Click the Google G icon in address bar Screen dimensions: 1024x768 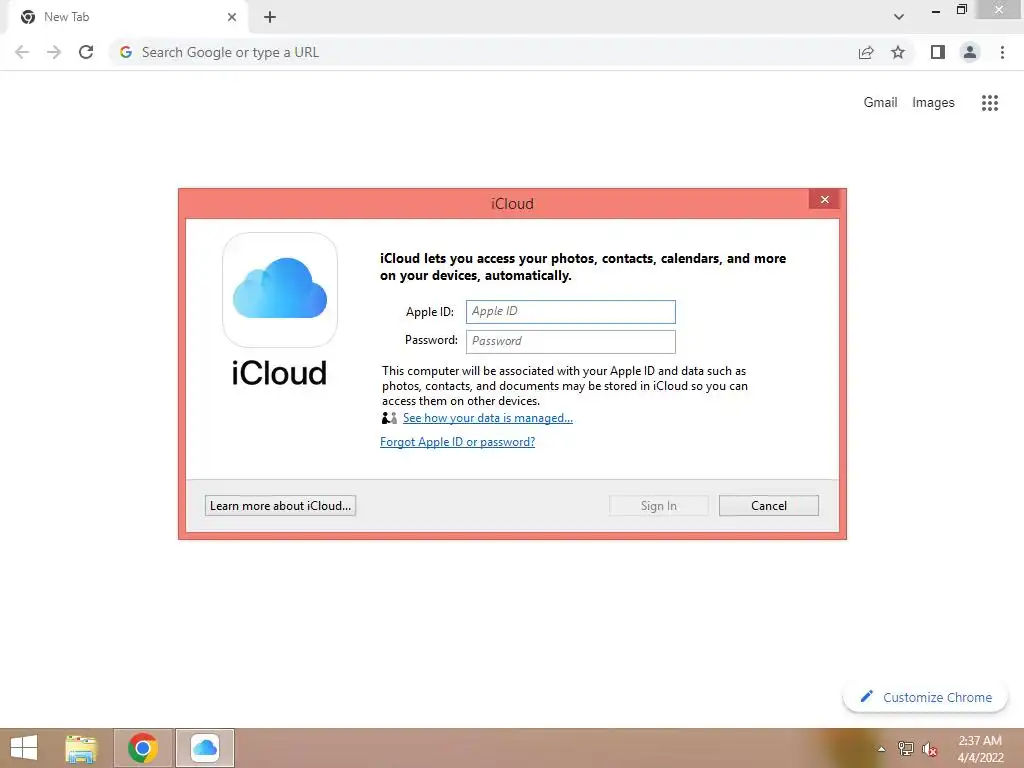point(126,52)
